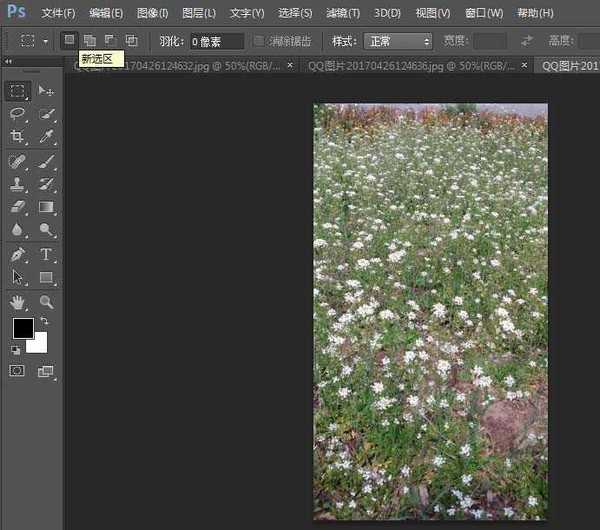Open the 滤镜(T) menu
Viewport: 600px width, 530px height.
coord(343,13)
